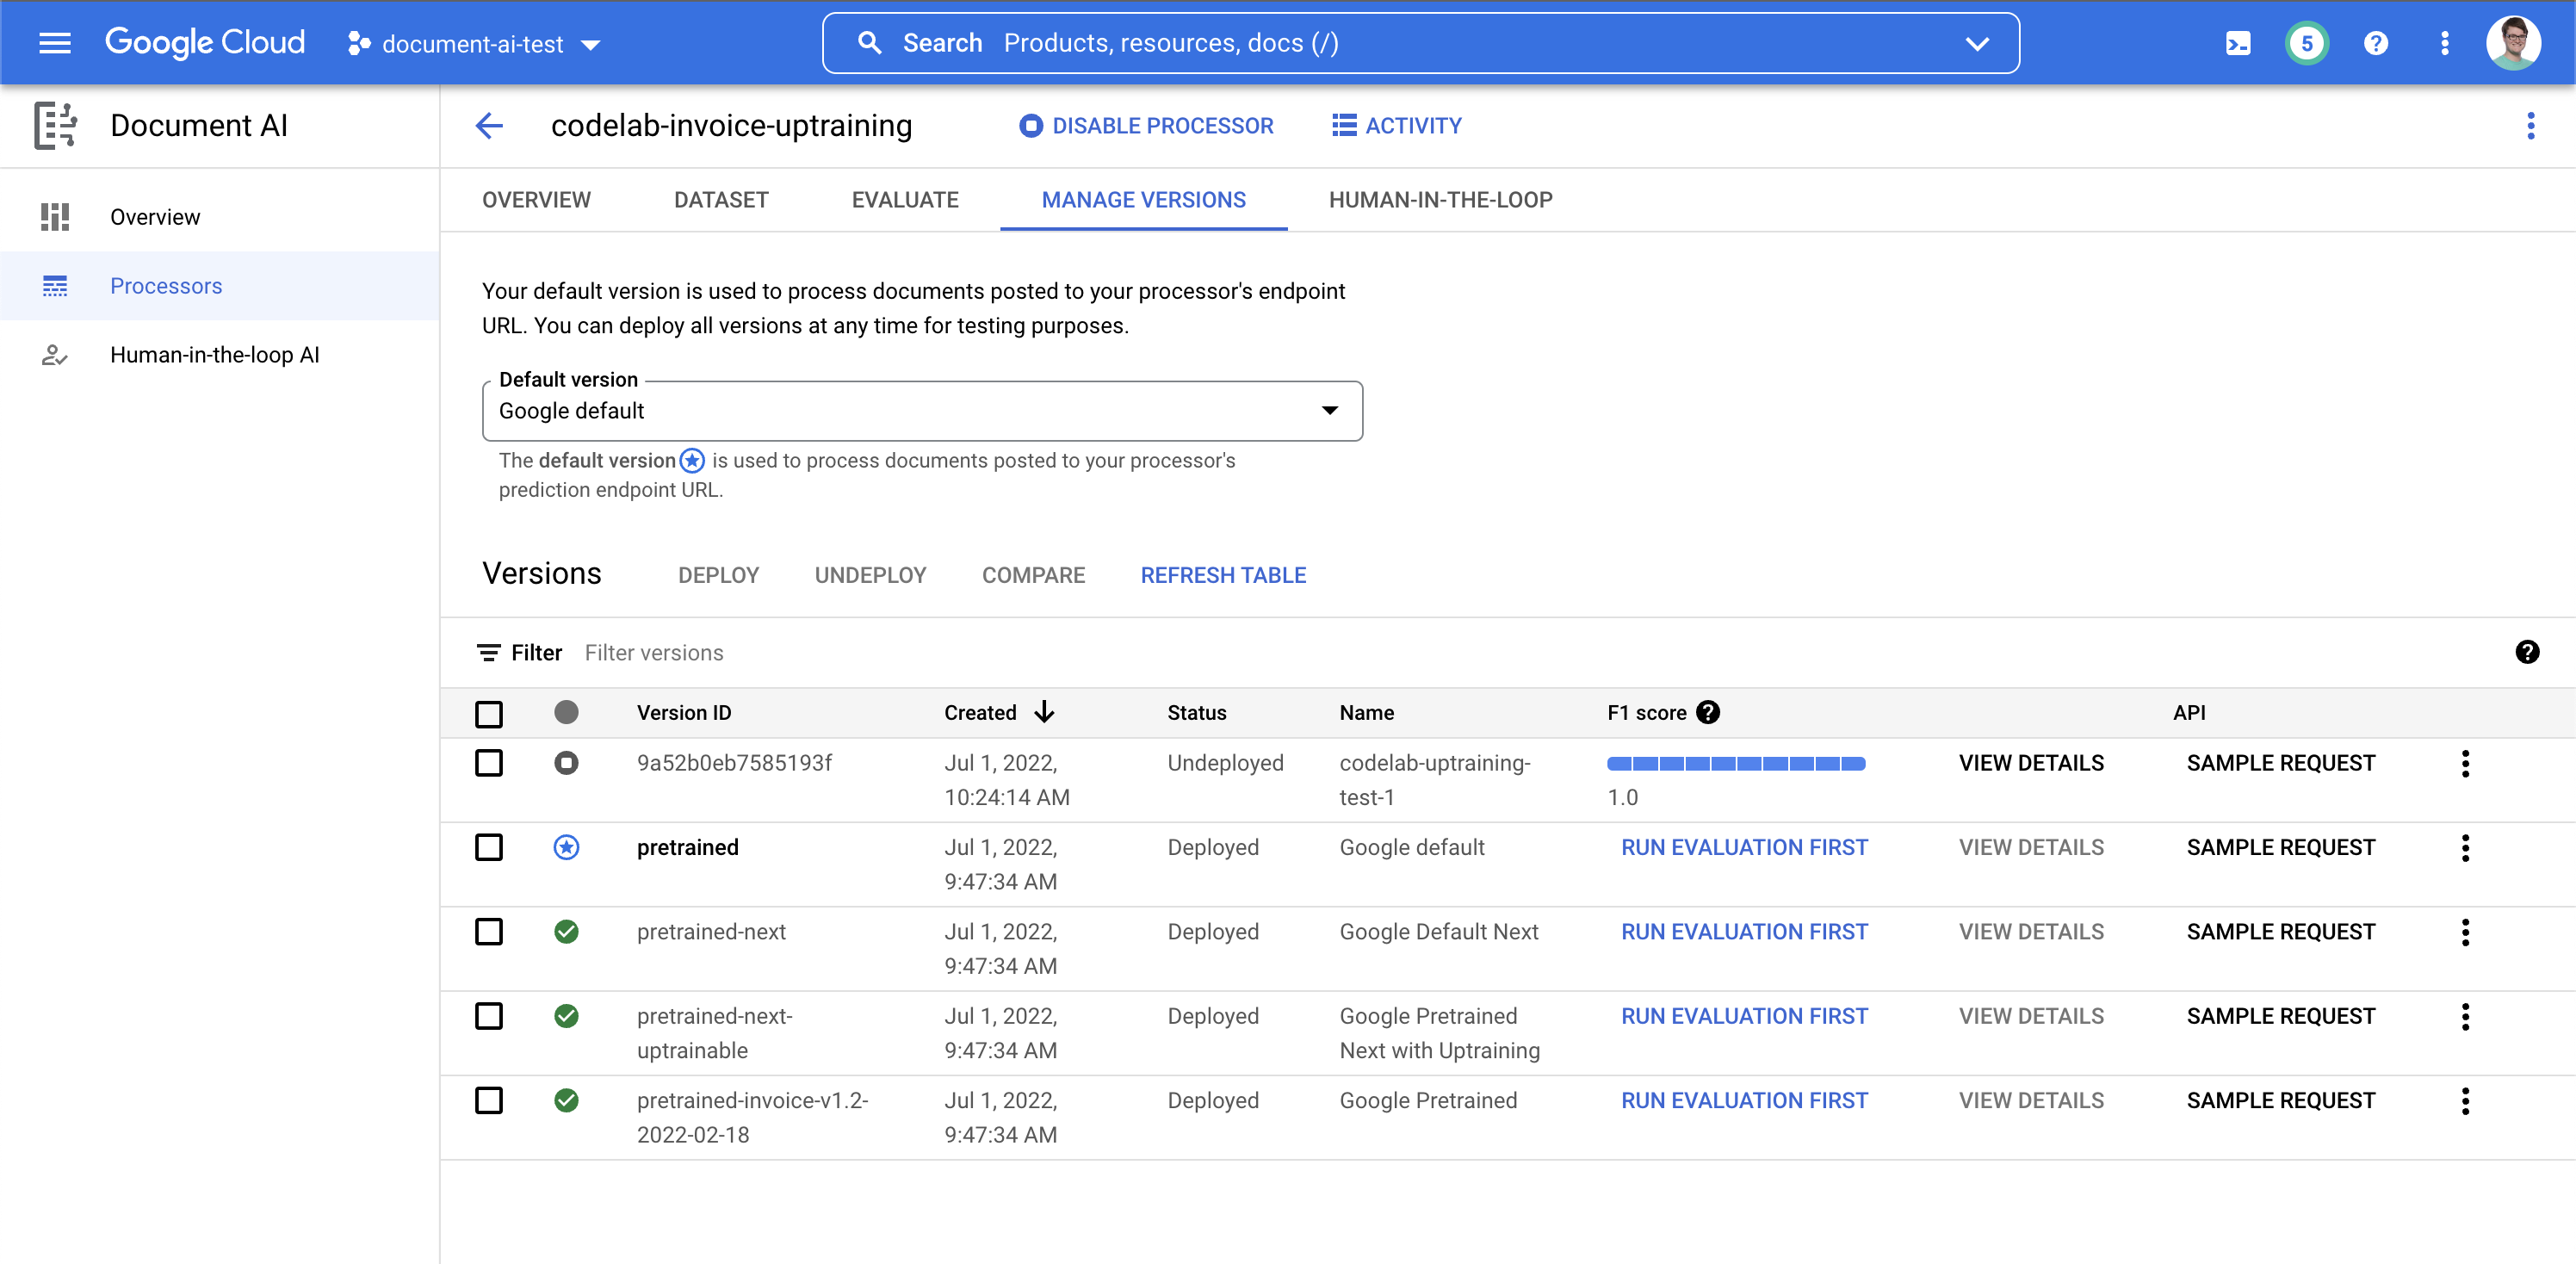Screen dimensions: 2576x1264
Task: Click the user profile avatar
Action: tap(2512, 43)
